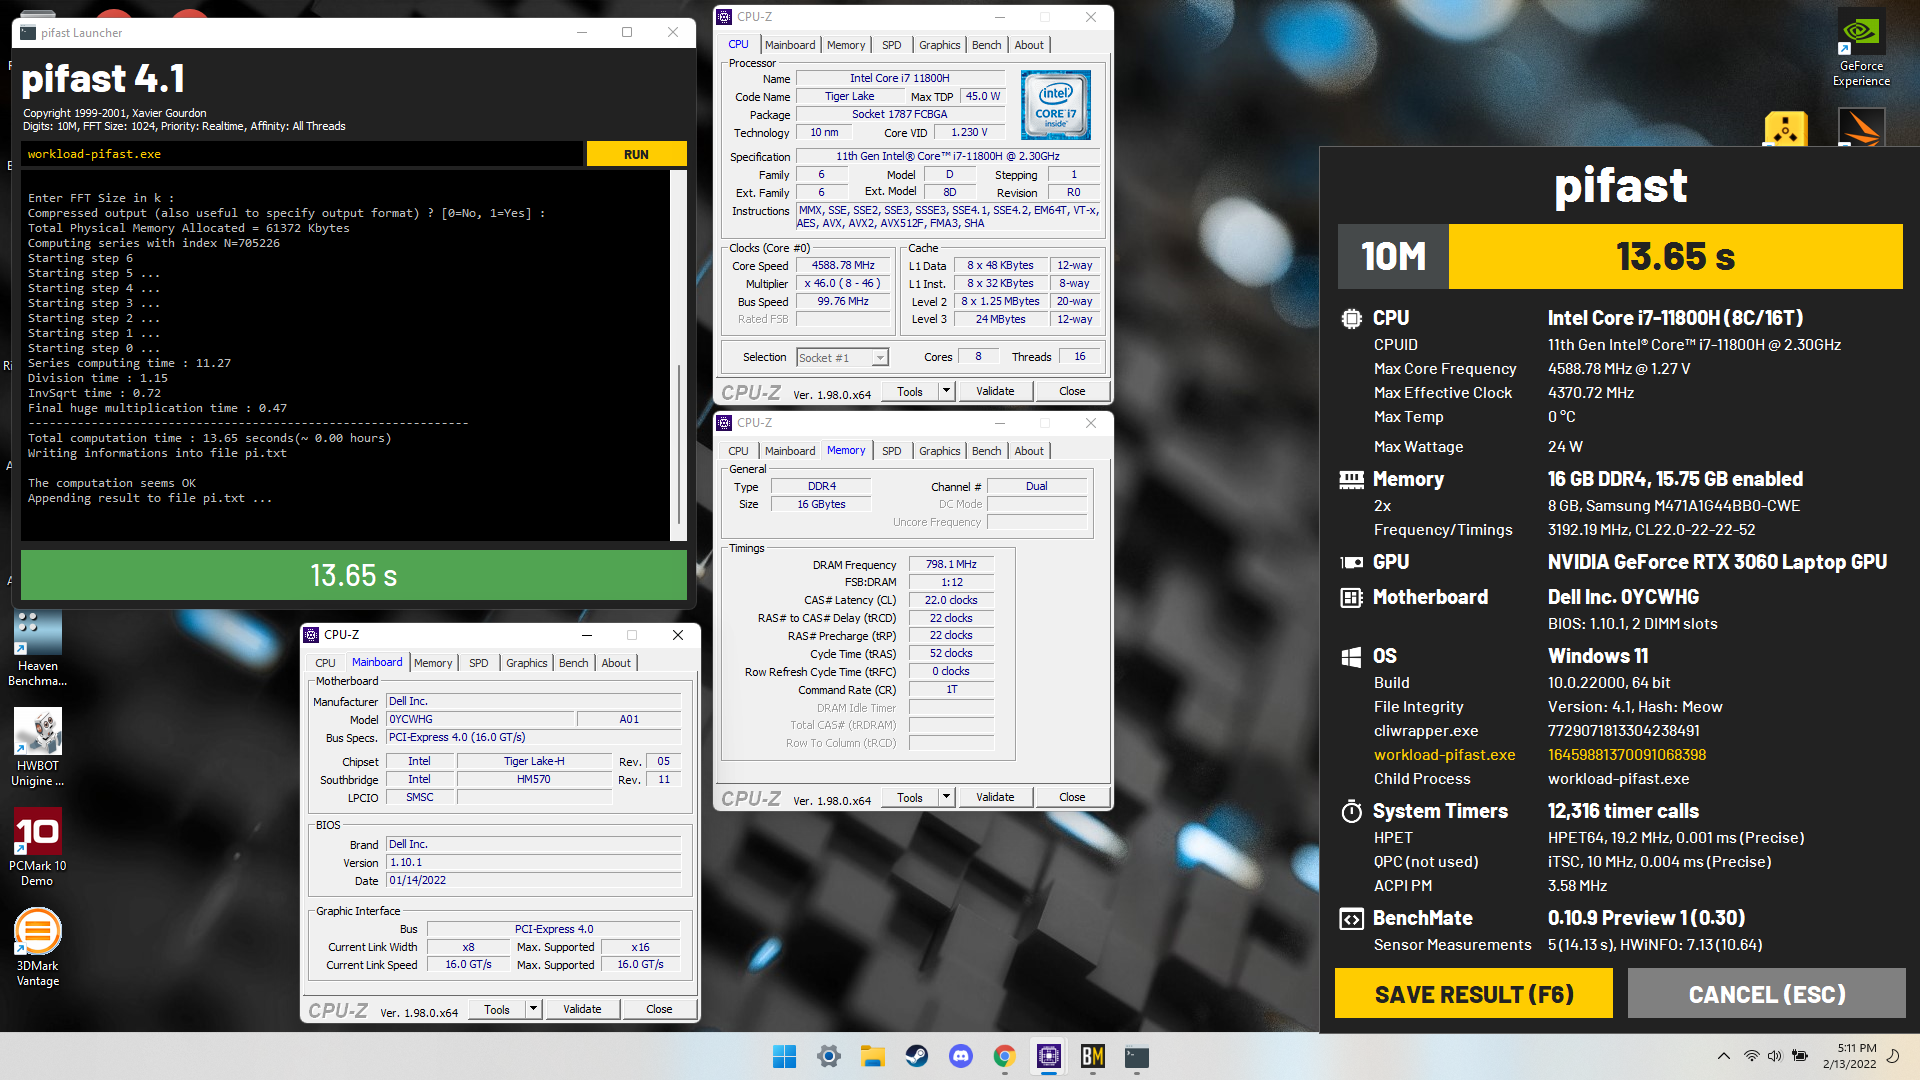This screenshot has height=1080, width=1920.
Task: Open About tab in Memory CPU-Z window
Action: coord(1029,451)
